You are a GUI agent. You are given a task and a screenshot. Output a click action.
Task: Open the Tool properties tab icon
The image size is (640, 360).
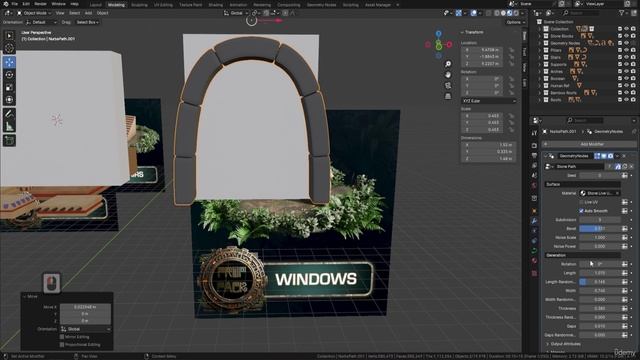pyautogui.click(x=534, y=133)
